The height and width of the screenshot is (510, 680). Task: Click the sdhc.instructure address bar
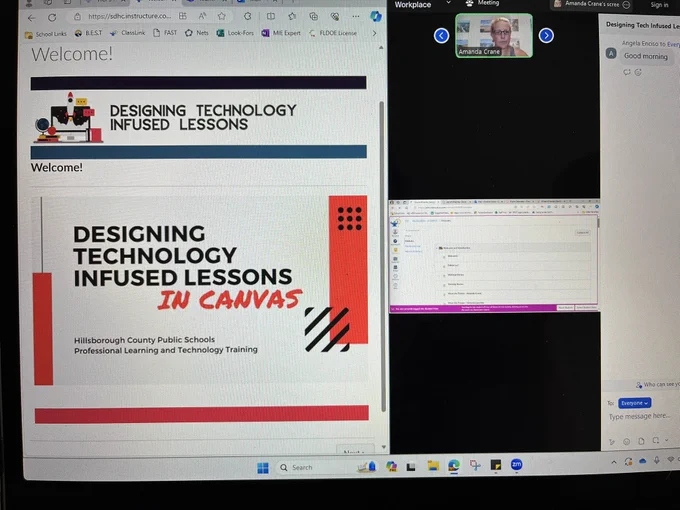(129, 16)
